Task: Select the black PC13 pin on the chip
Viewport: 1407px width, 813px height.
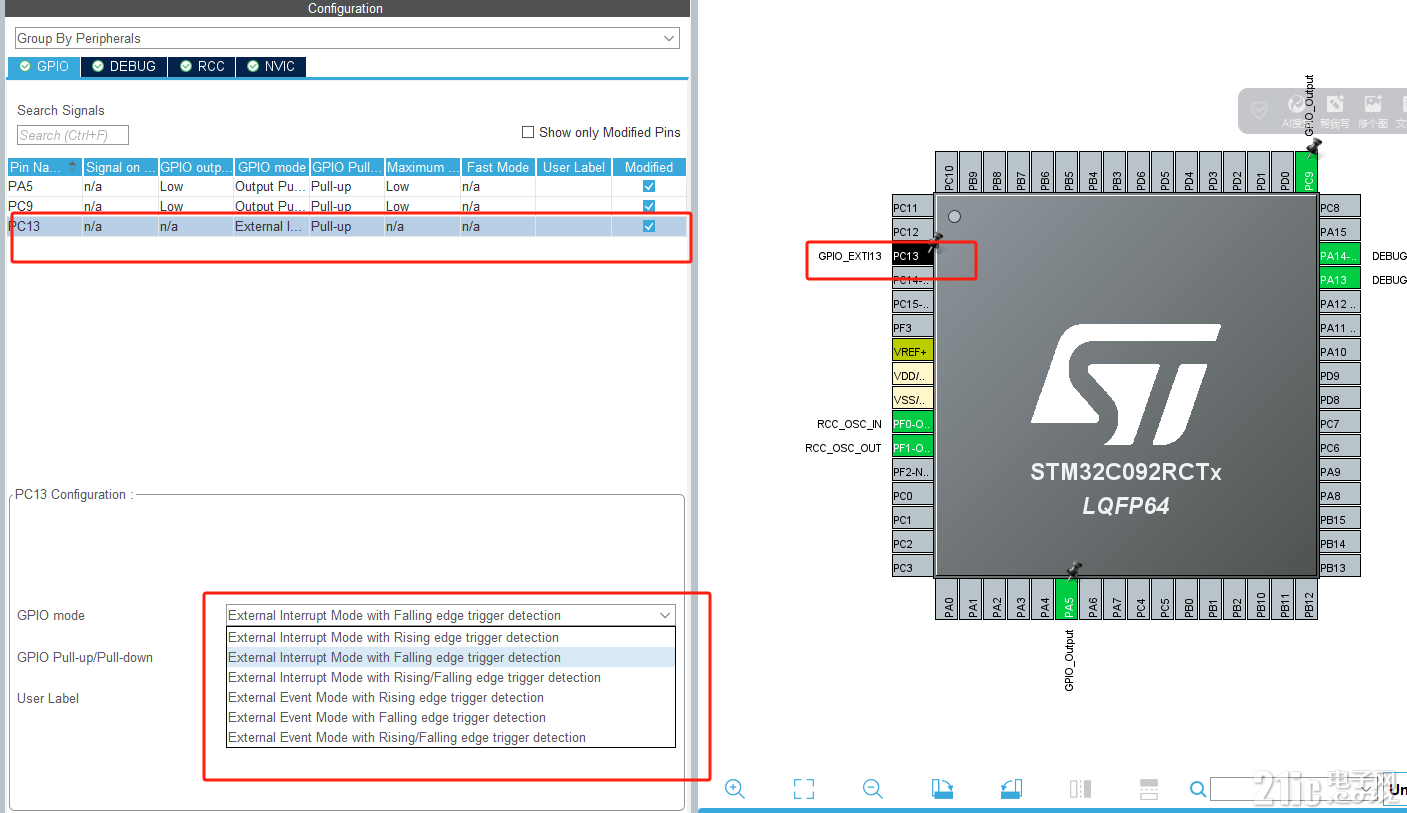Action: click(913, 256)
